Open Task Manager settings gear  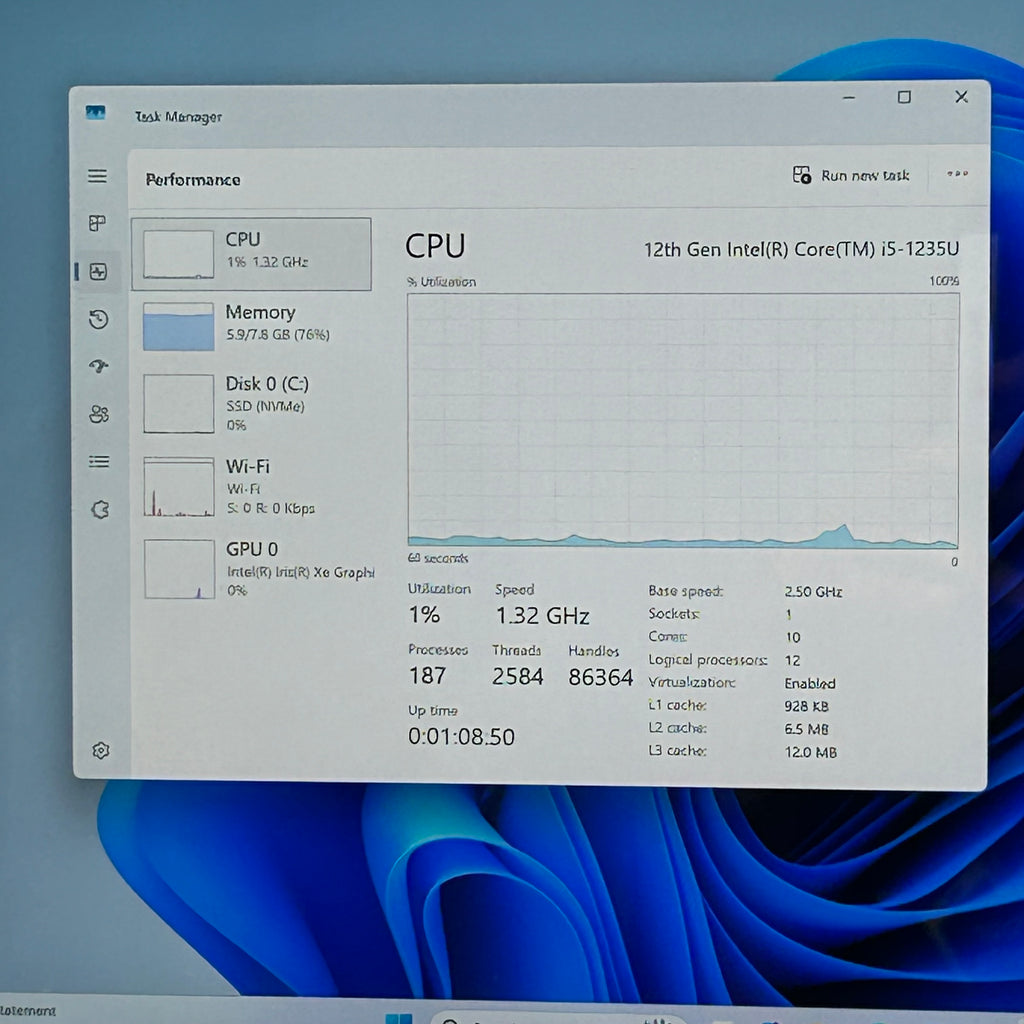coord(101,750)
